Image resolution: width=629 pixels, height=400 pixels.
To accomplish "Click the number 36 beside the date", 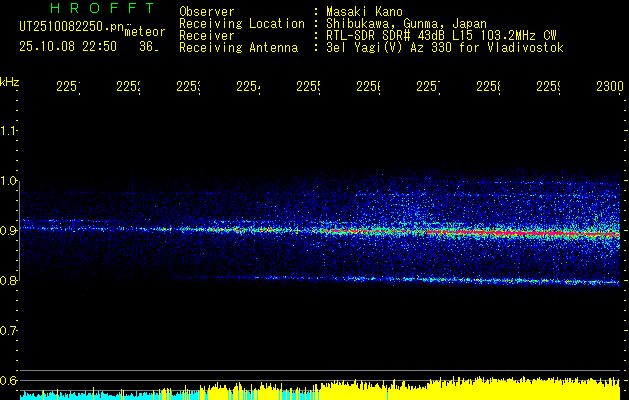I will coord(148,47).
